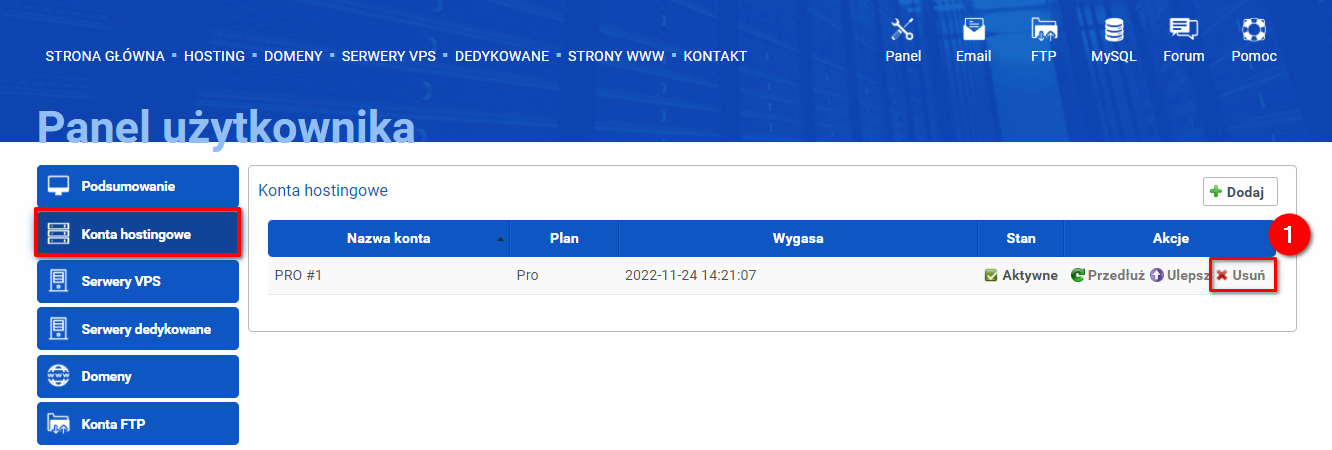Screen dimensions: 1332x450
Task: Click the Usuń link for PRO #1
Action: pos(1242,275)
